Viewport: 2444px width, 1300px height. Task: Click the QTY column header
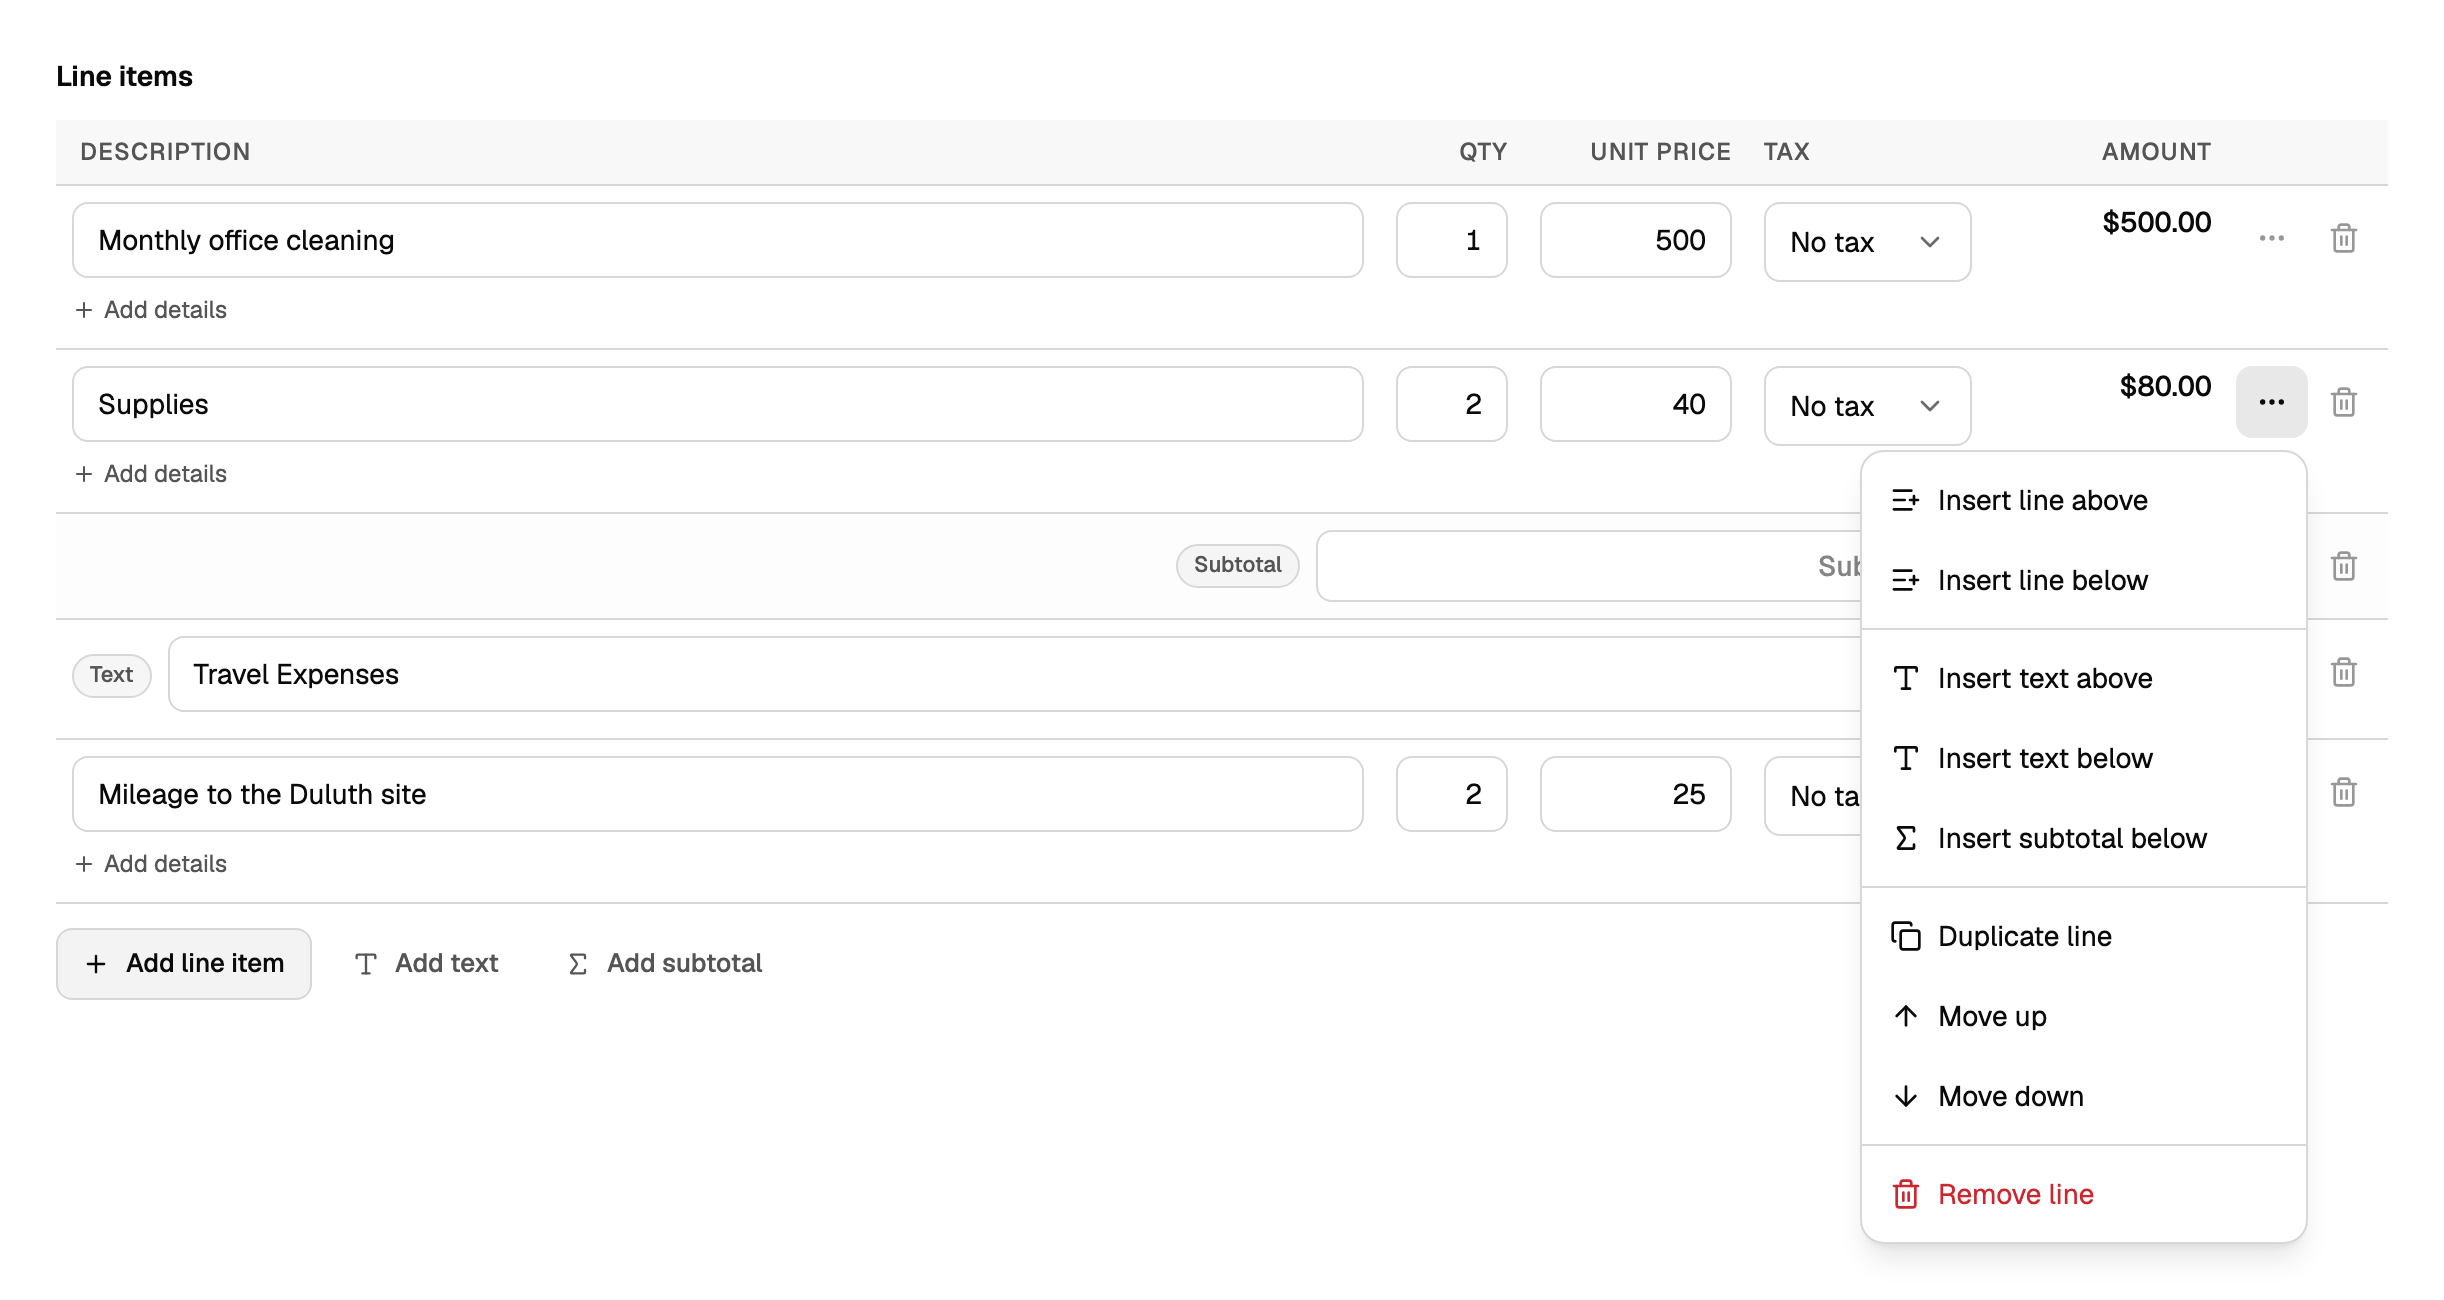pyautogui.click(x=1482, y=152)
